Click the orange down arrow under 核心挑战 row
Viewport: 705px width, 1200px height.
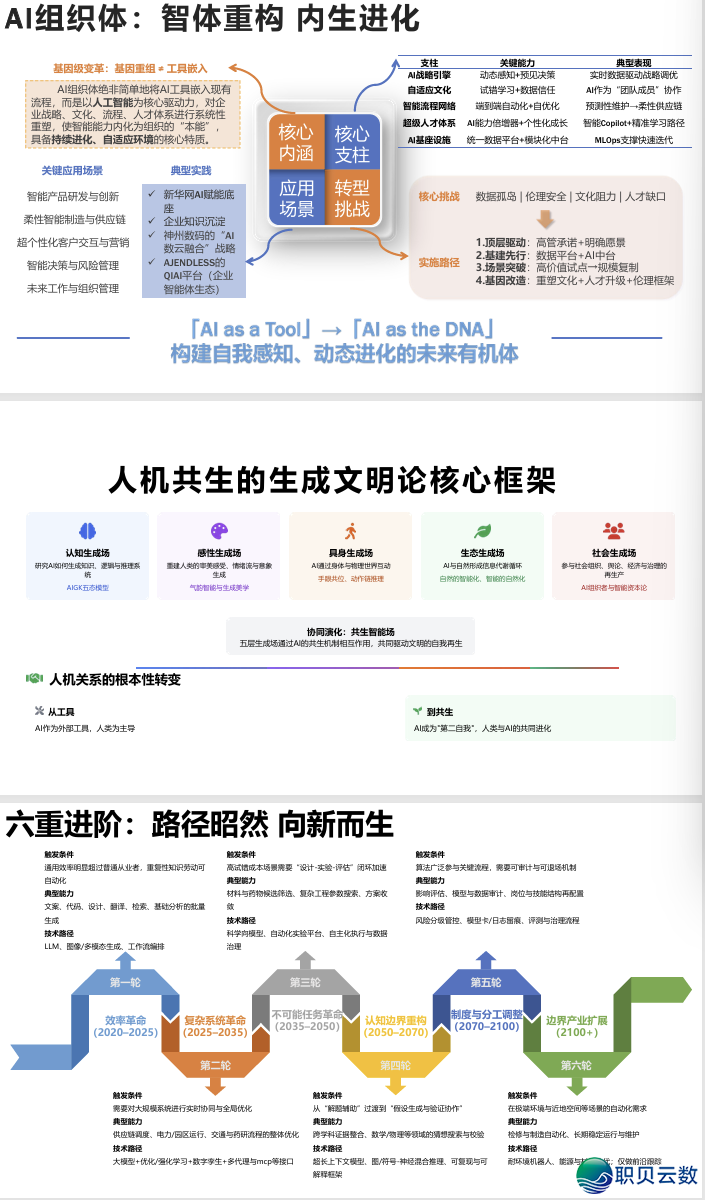[545, 219]
